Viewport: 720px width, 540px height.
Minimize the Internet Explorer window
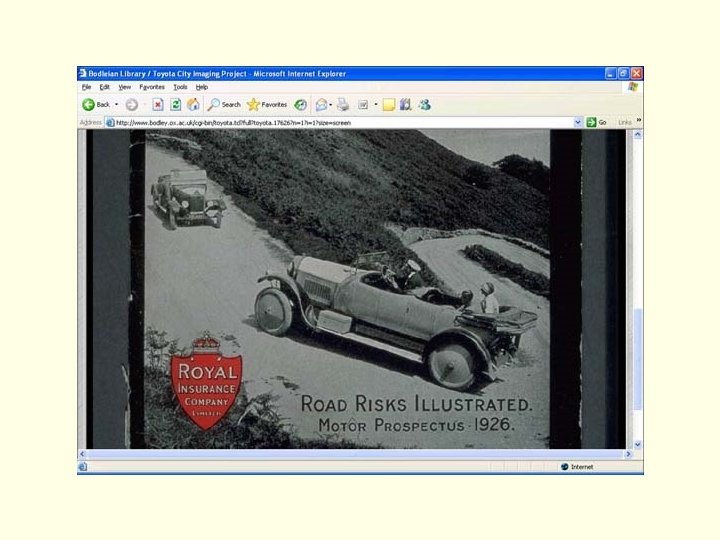(610, 73)
